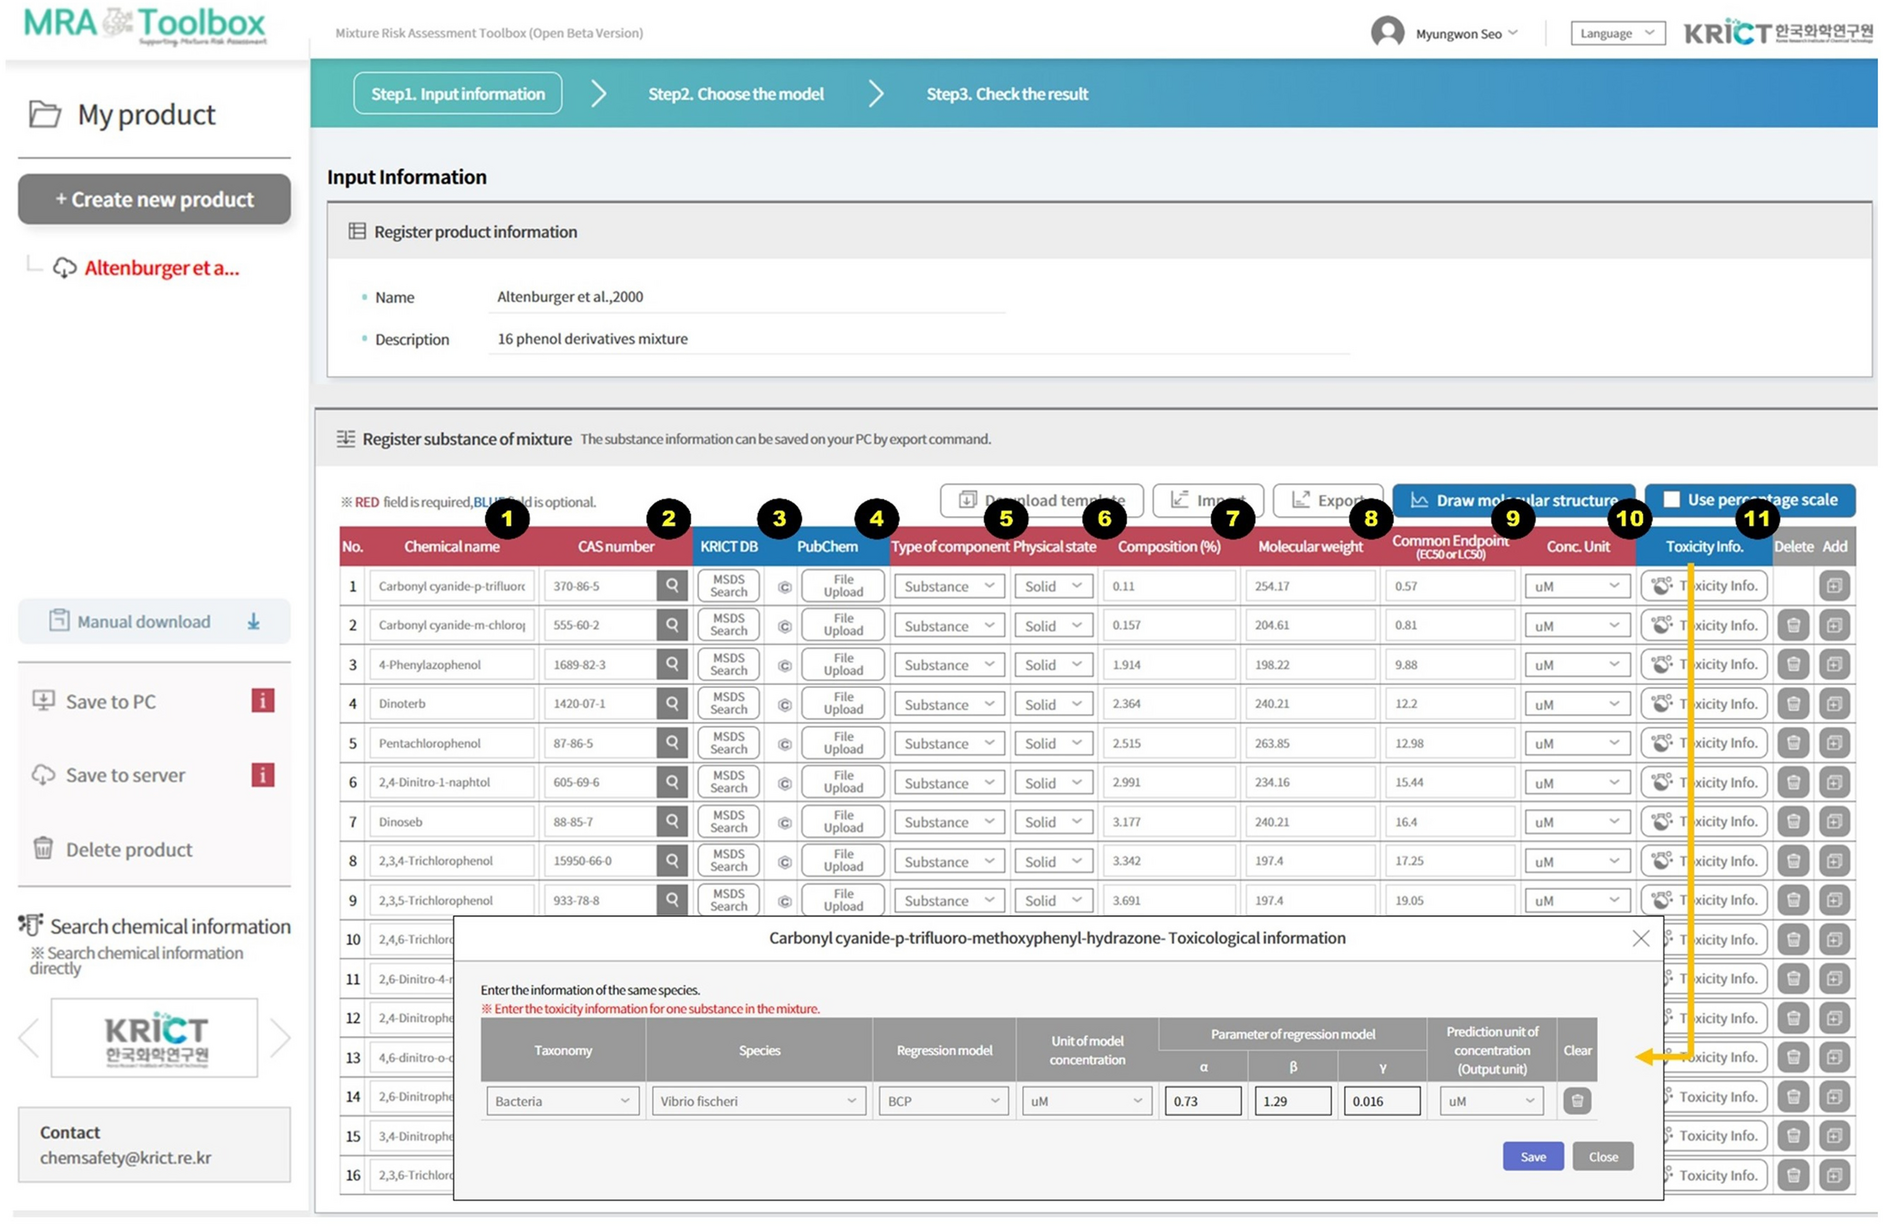Click CAS search icon for Dinoterb row

click(x=672, y=704)
